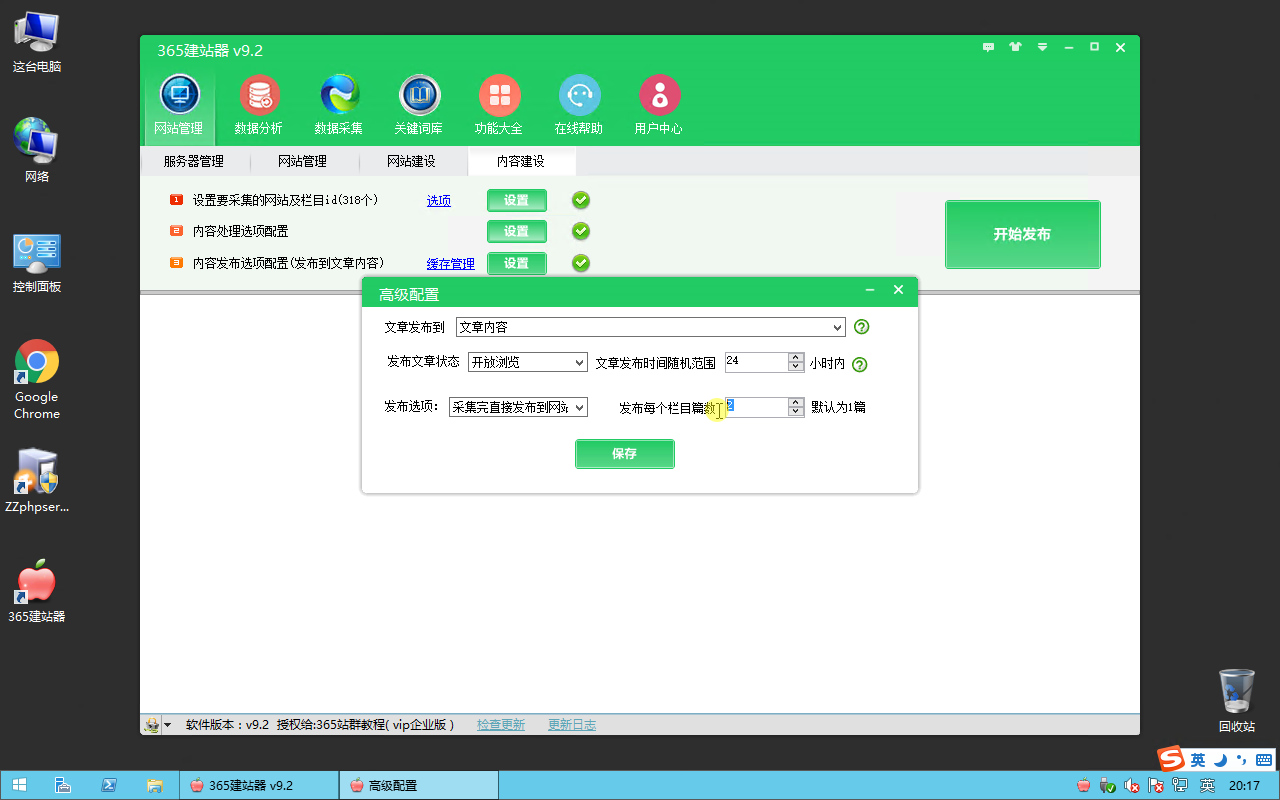Expand the 发布选项 dropdown

coord(580,407)
